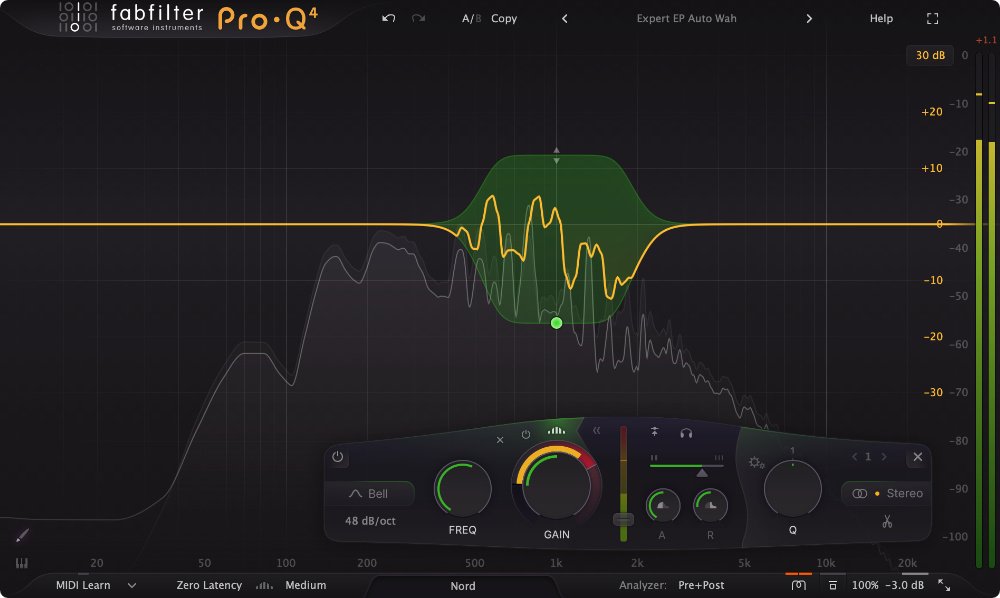Open the MIDI Learn dropdown chevron

(131, 585)
